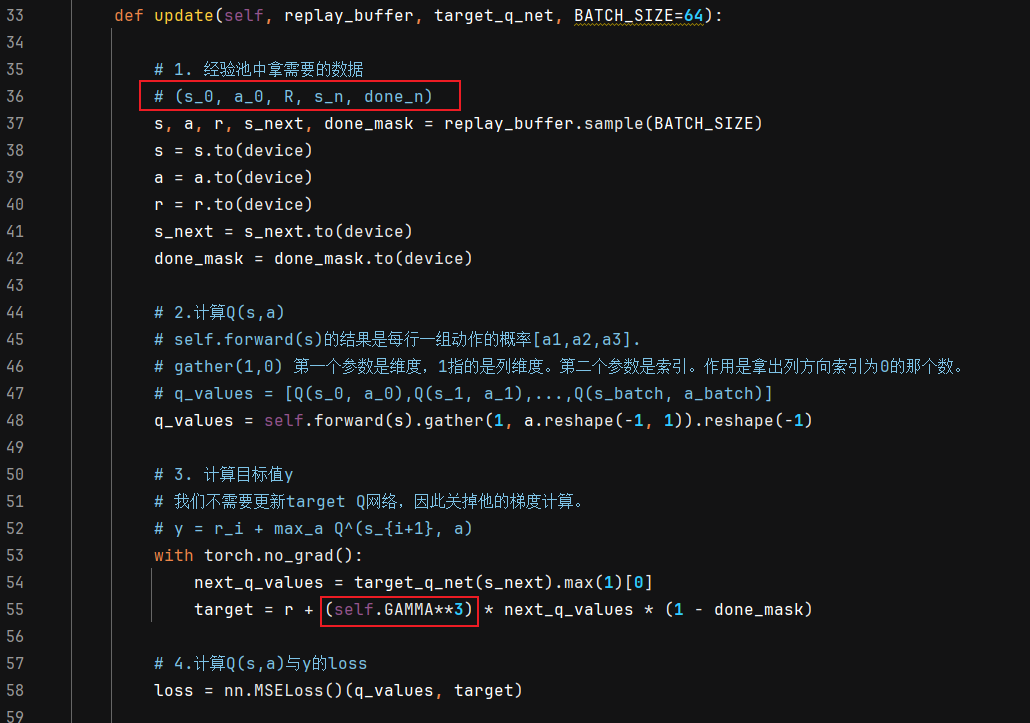Click q_values variable at start of line 48
The image size is (1030, 723).
coord(194,420)
